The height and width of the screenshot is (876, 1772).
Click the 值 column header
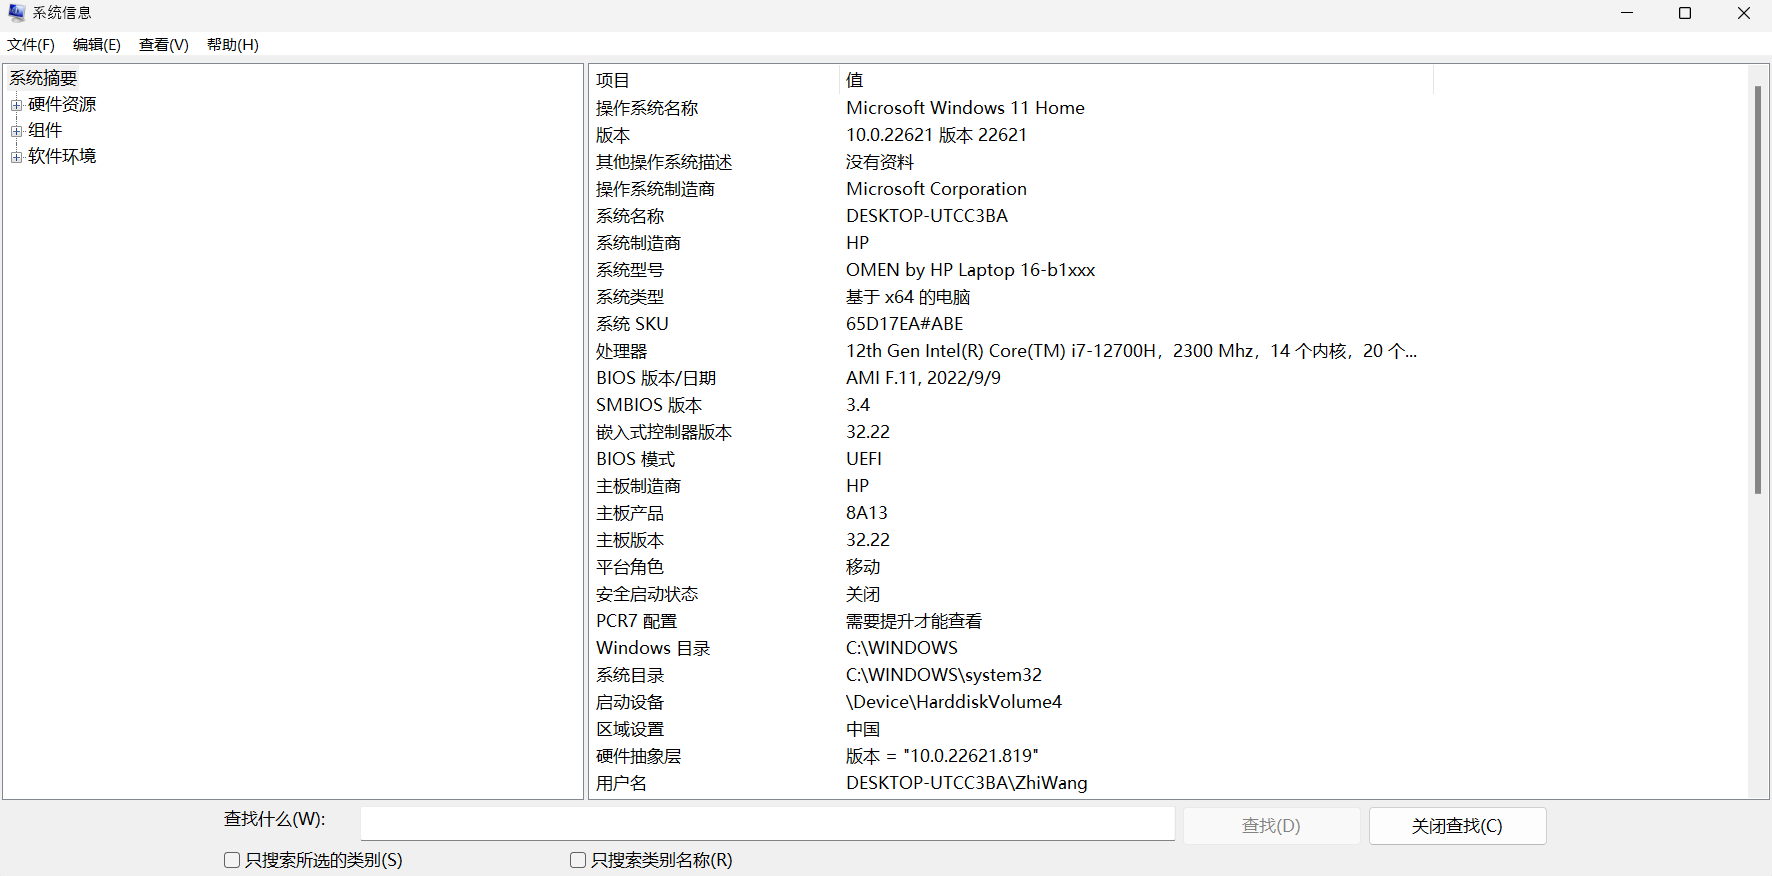point(1136,80)
